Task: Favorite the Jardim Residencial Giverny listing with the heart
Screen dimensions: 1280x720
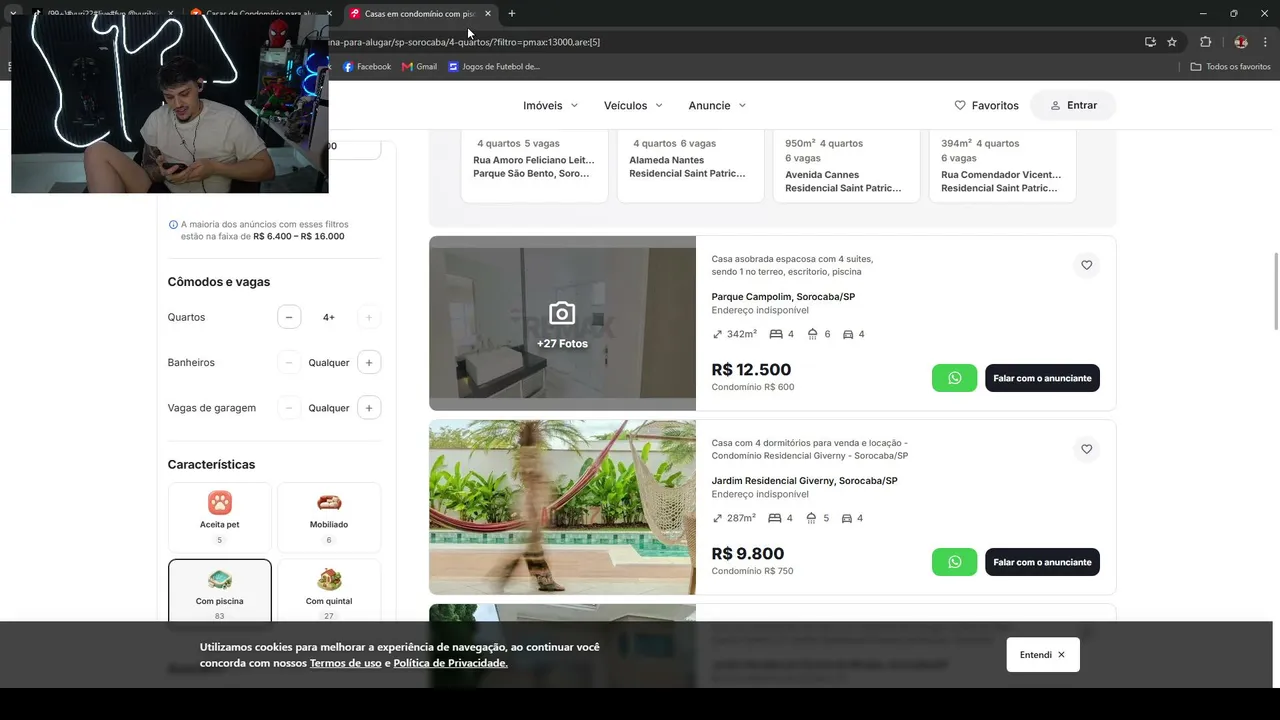Action: (1086, 449)
